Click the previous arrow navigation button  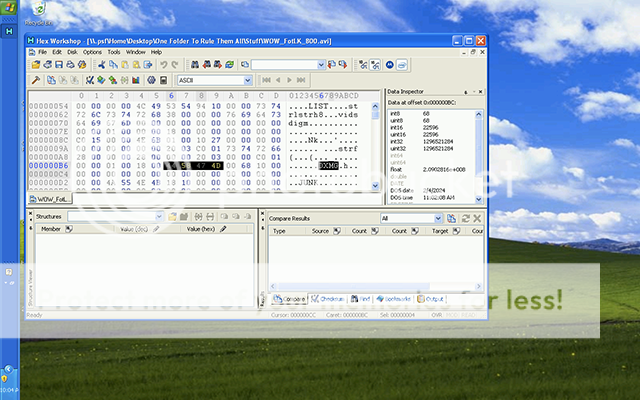(x=278, y=80)
